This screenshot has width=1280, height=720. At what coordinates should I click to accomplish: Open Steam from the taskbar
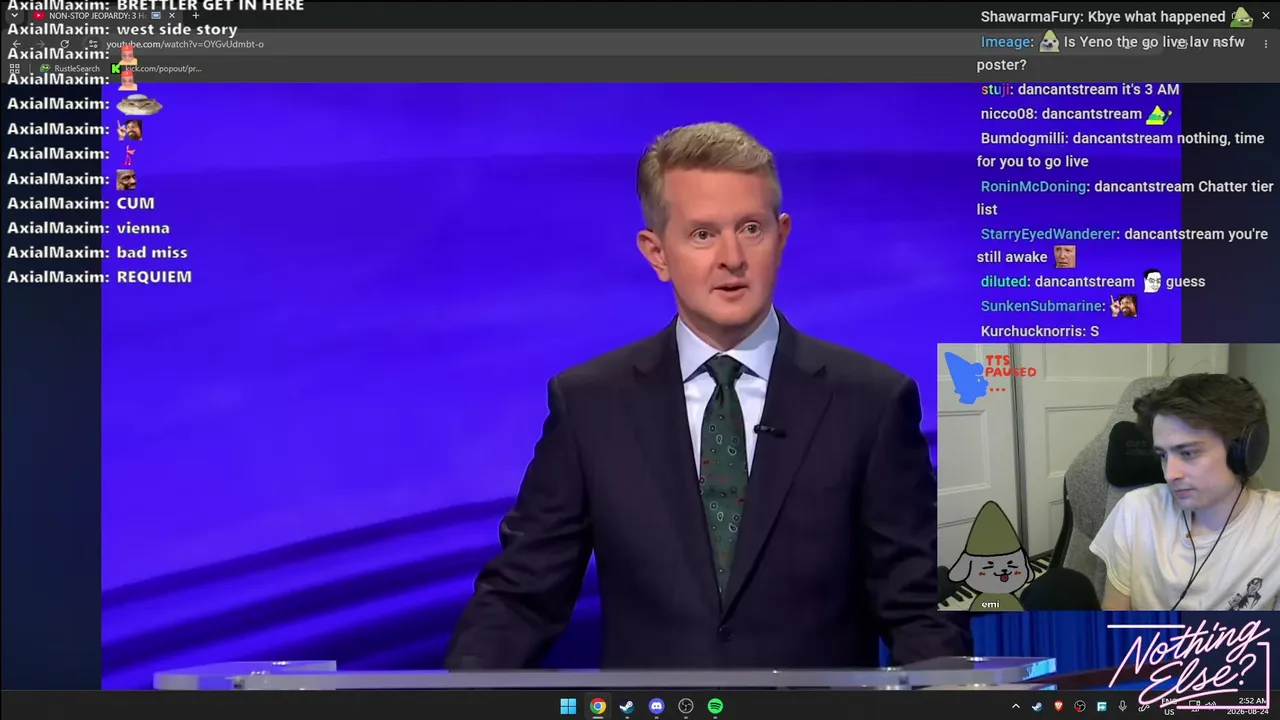click(x=626, y=707)
